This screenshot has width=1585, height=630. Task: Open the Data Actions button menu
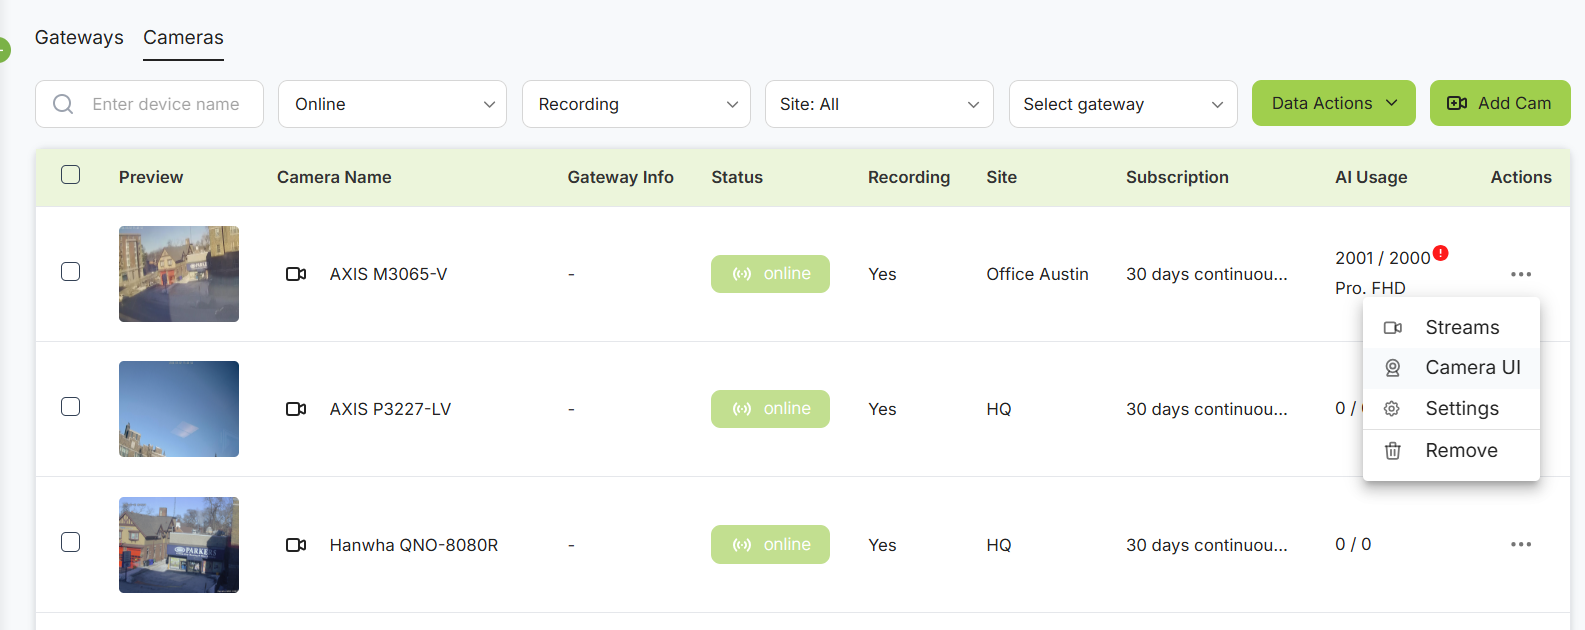1333,103
